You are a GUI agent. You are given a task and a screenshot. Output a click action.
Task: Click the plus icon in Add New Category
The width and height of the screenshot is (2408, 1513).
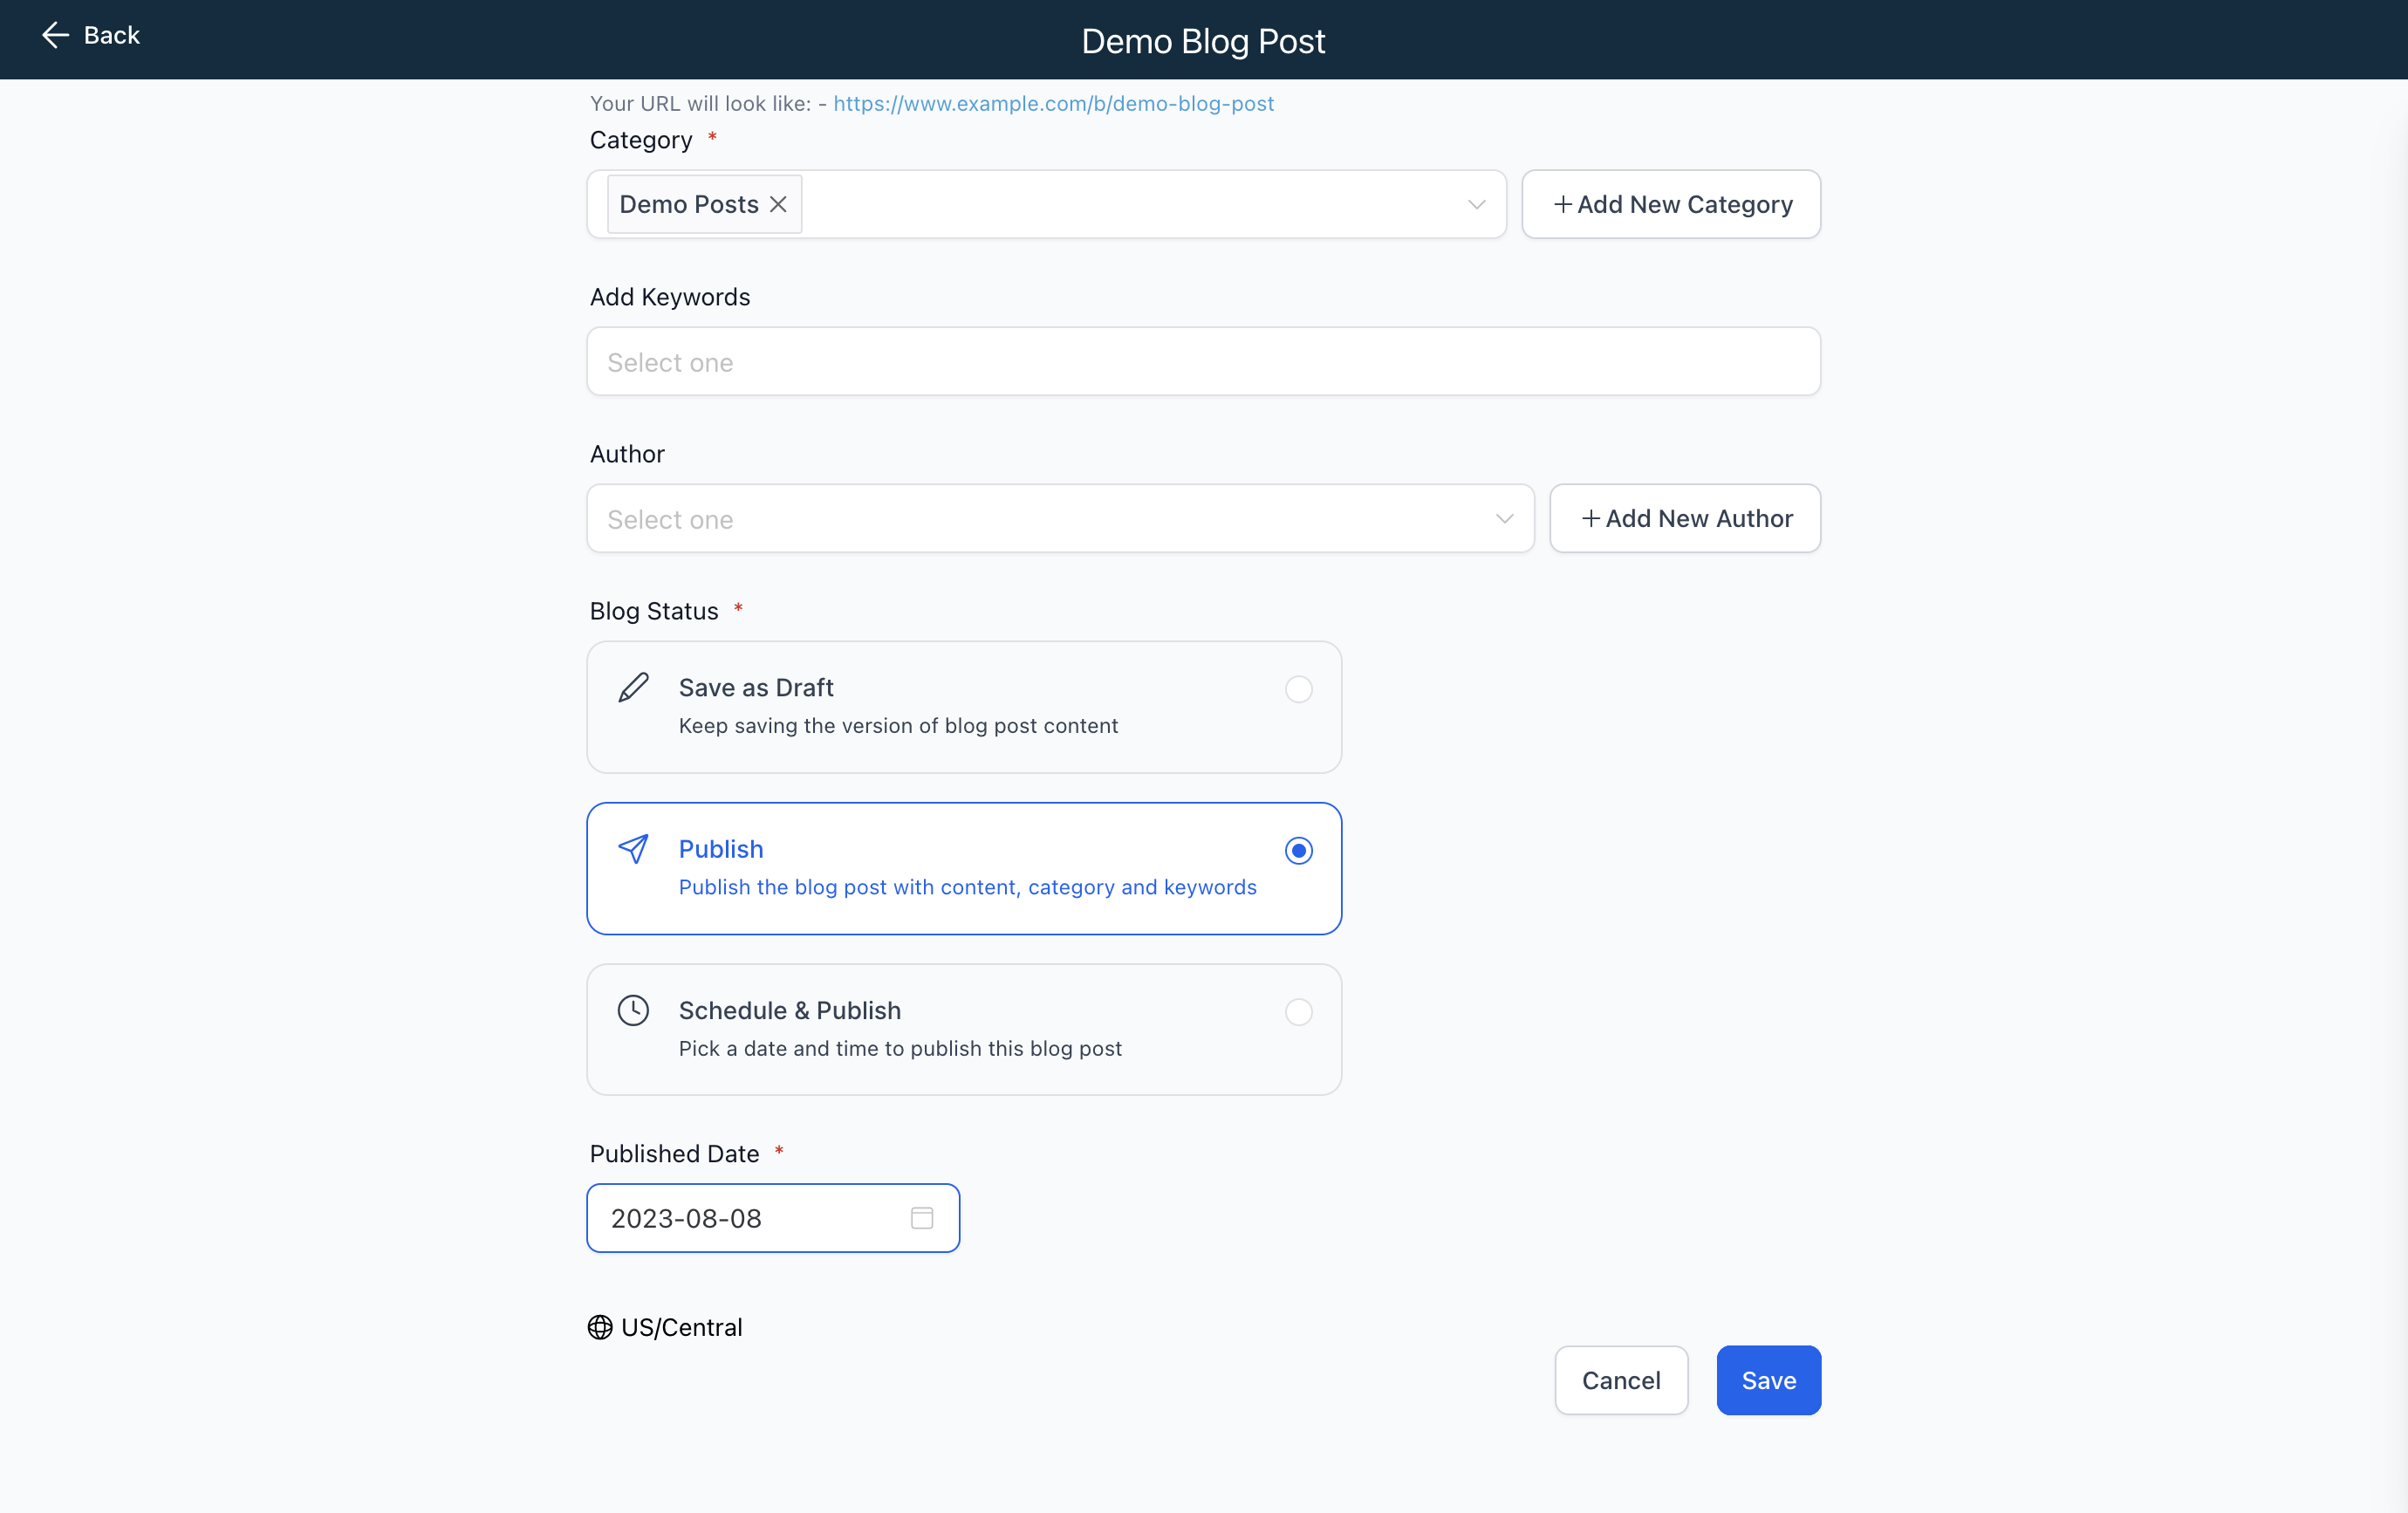(1562, 204)
